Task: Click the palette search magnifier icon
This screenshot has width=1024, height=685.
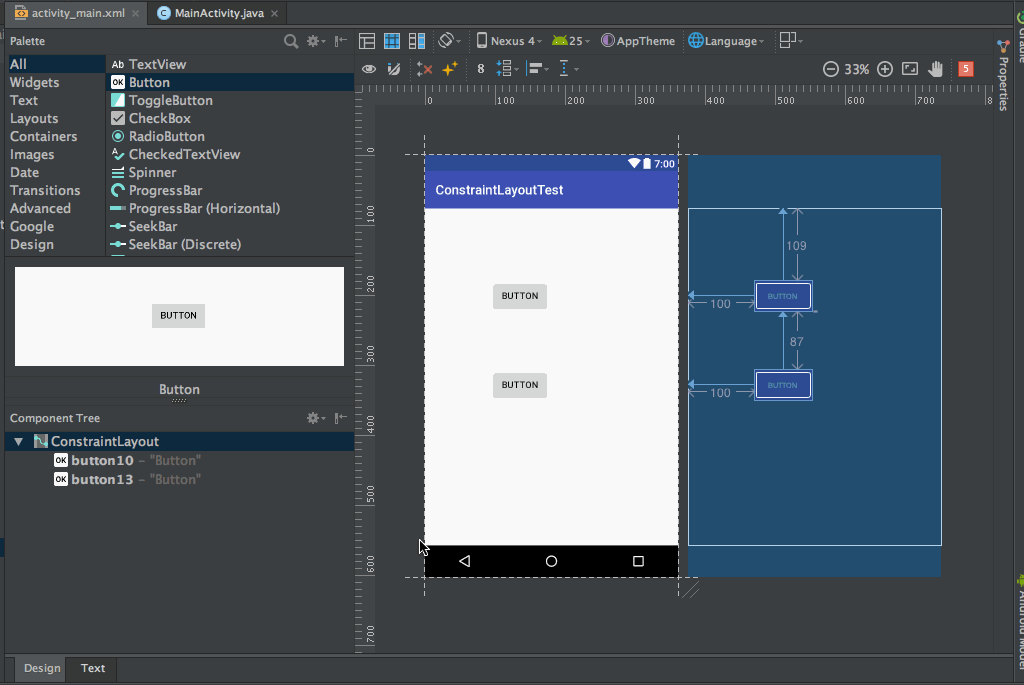Action: click(x=291, y=41)
